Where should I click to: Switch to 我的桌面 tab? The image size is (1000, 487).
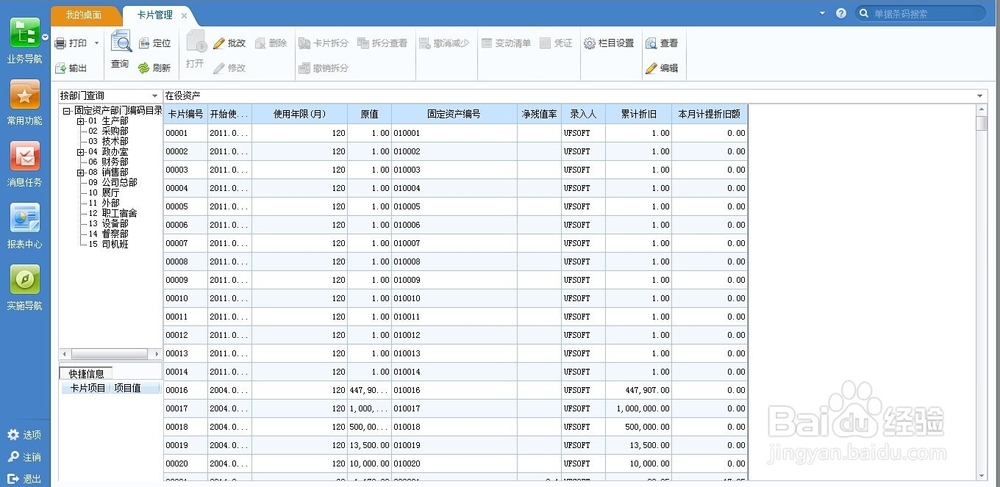coord(84,15)
